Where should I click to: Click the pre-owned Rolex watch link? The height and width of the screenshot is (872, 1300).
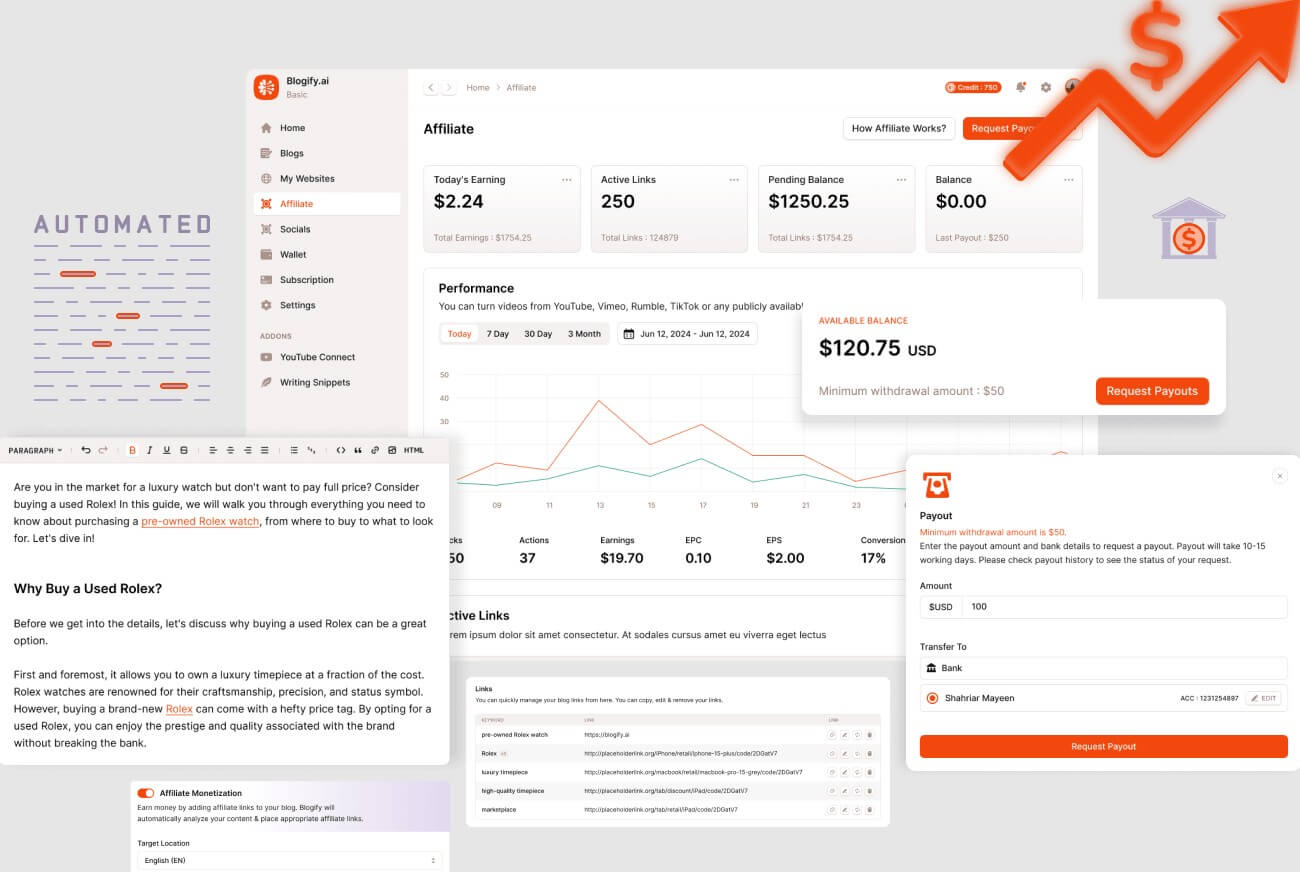tap(200, 521)
